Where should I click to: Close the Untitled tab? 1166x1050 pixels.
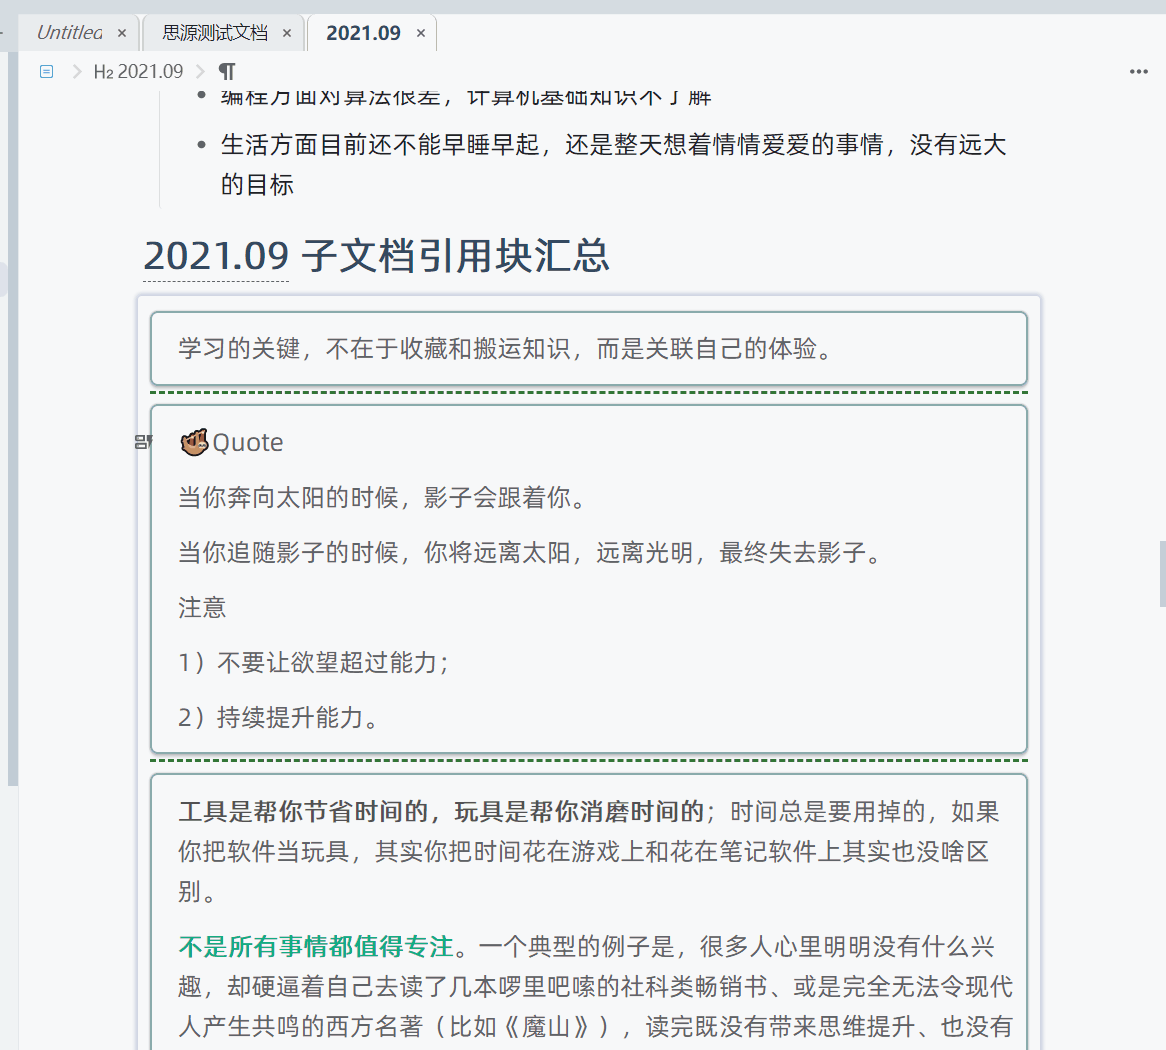tap(122, 32)
